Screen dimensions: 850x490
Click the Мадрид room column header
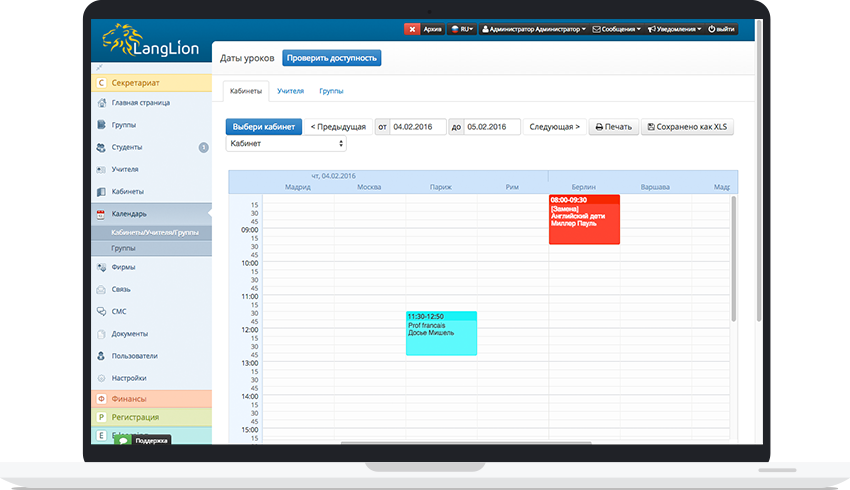coord(298,187)
